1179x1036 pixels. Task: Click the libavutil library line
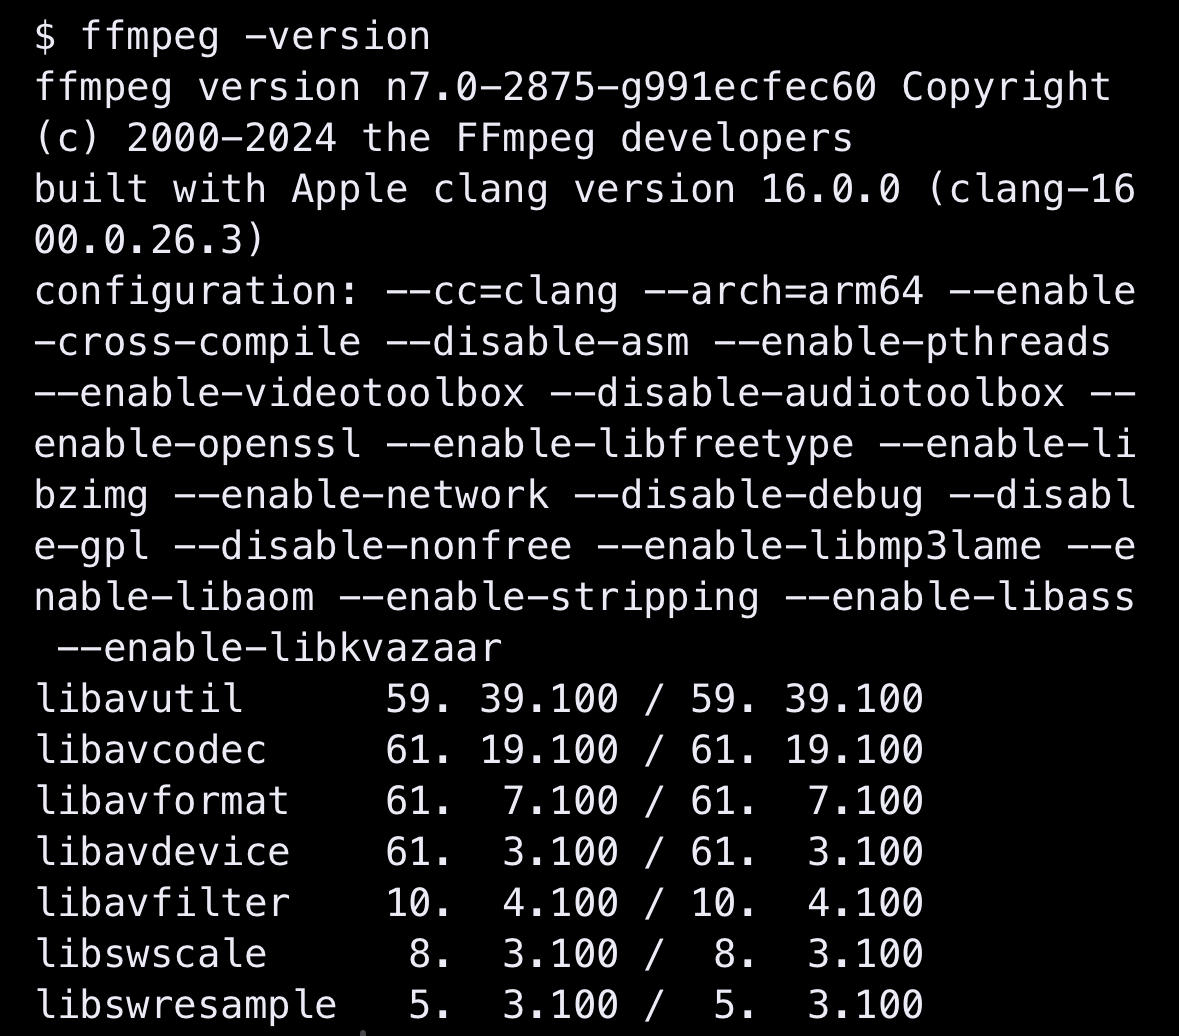tap(479, 699)
